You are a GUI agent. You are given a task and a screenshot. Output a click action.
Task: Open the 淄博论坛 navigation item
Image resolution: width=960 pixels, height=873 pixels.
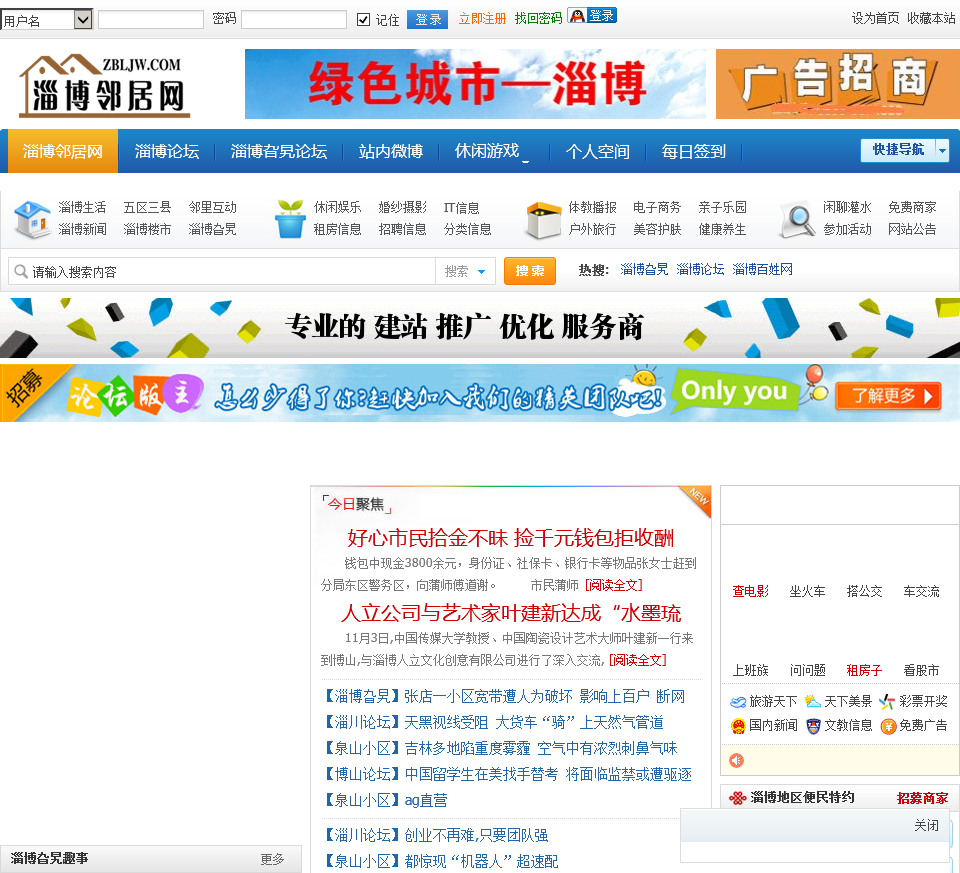tap(167, 151)
